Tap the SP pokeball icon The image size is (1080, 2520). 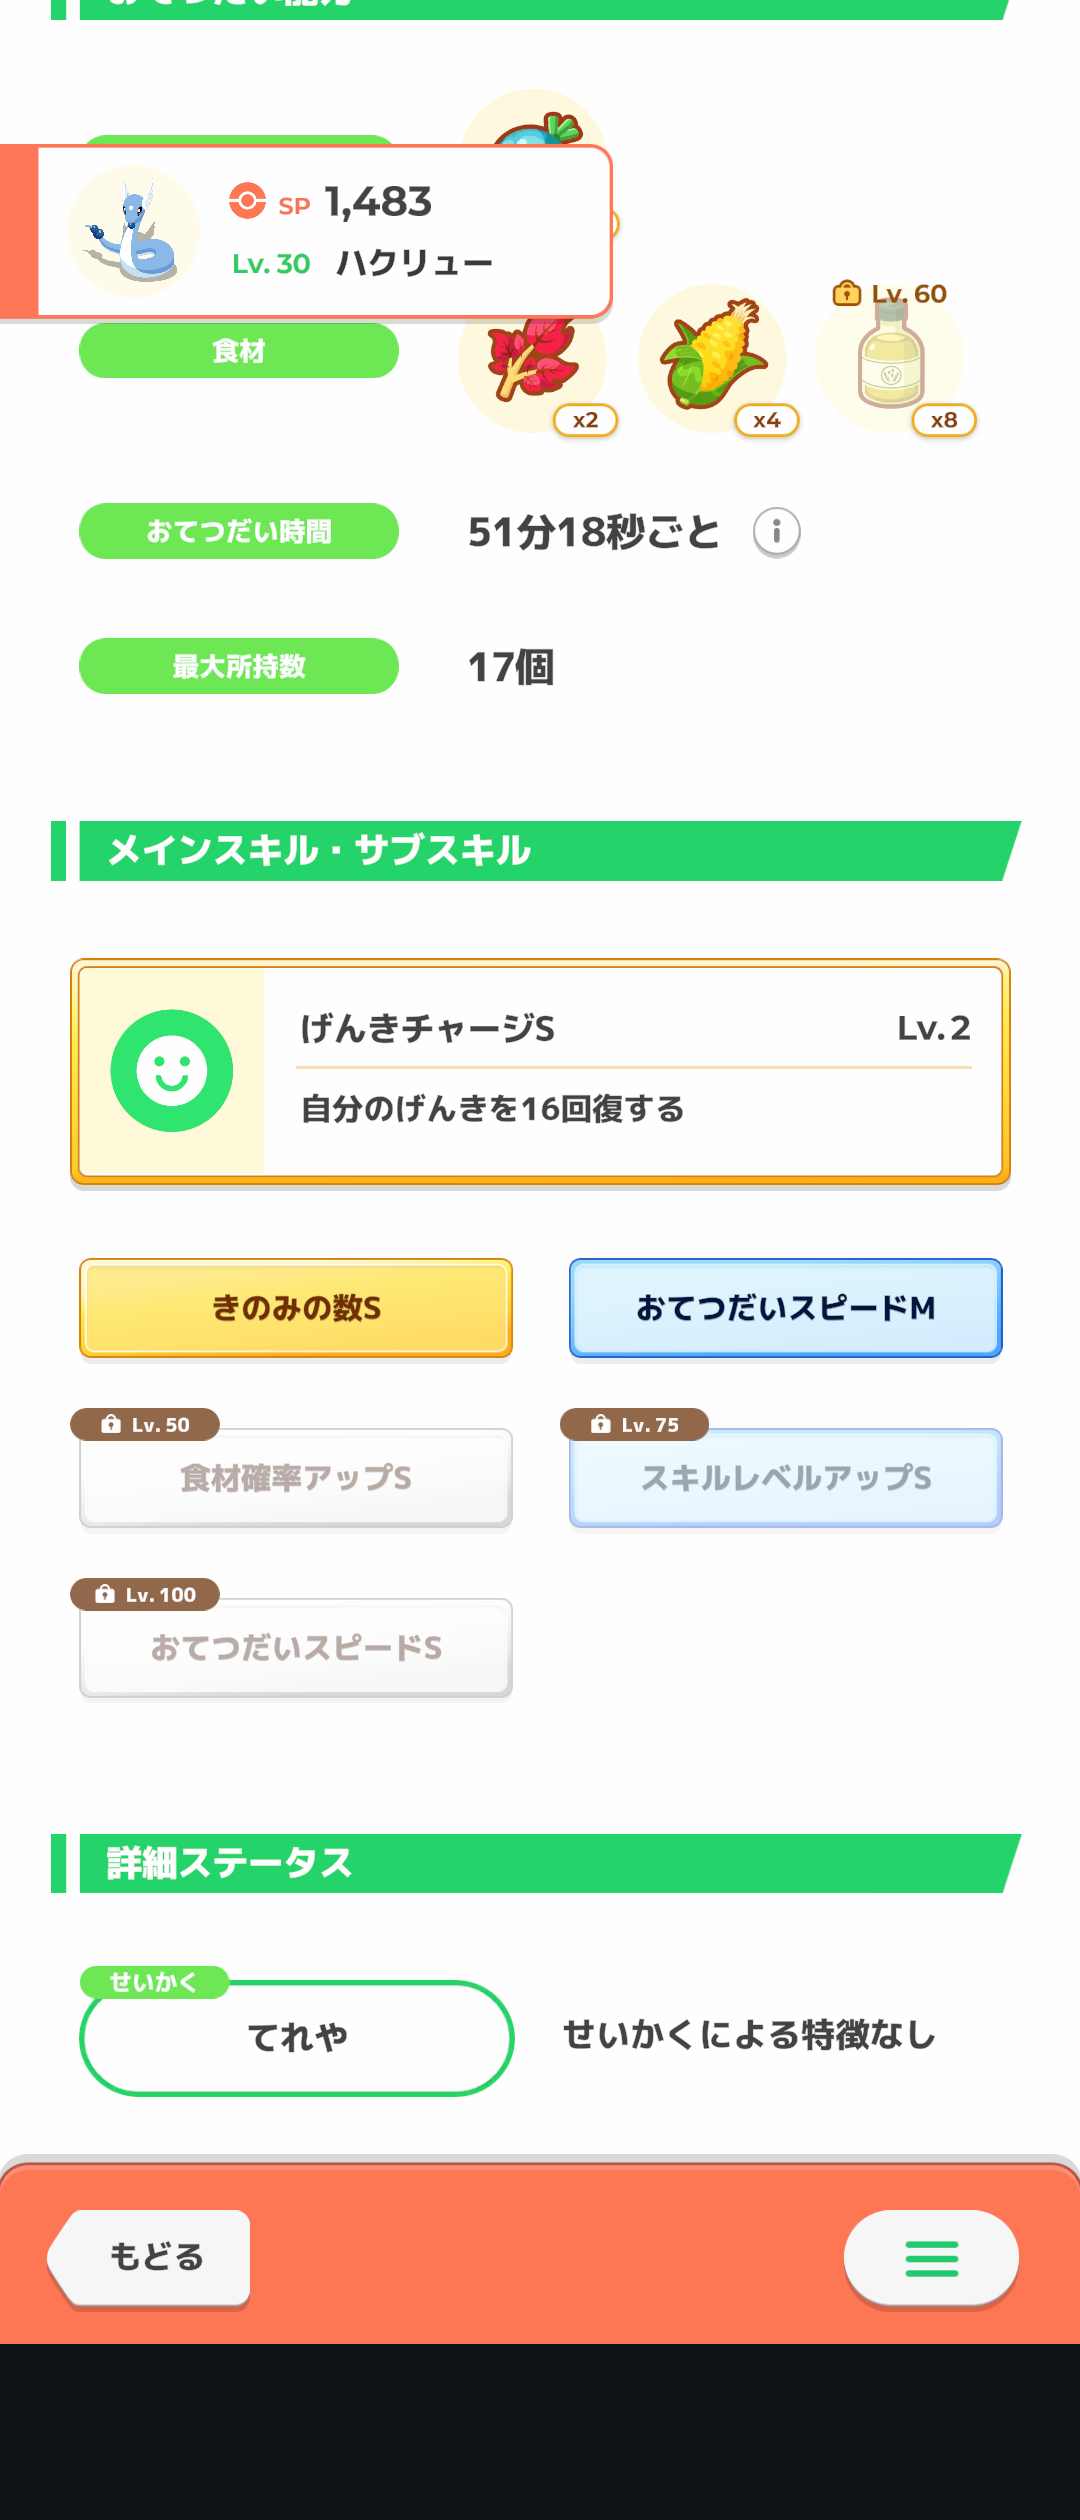[x=247, y=201]
